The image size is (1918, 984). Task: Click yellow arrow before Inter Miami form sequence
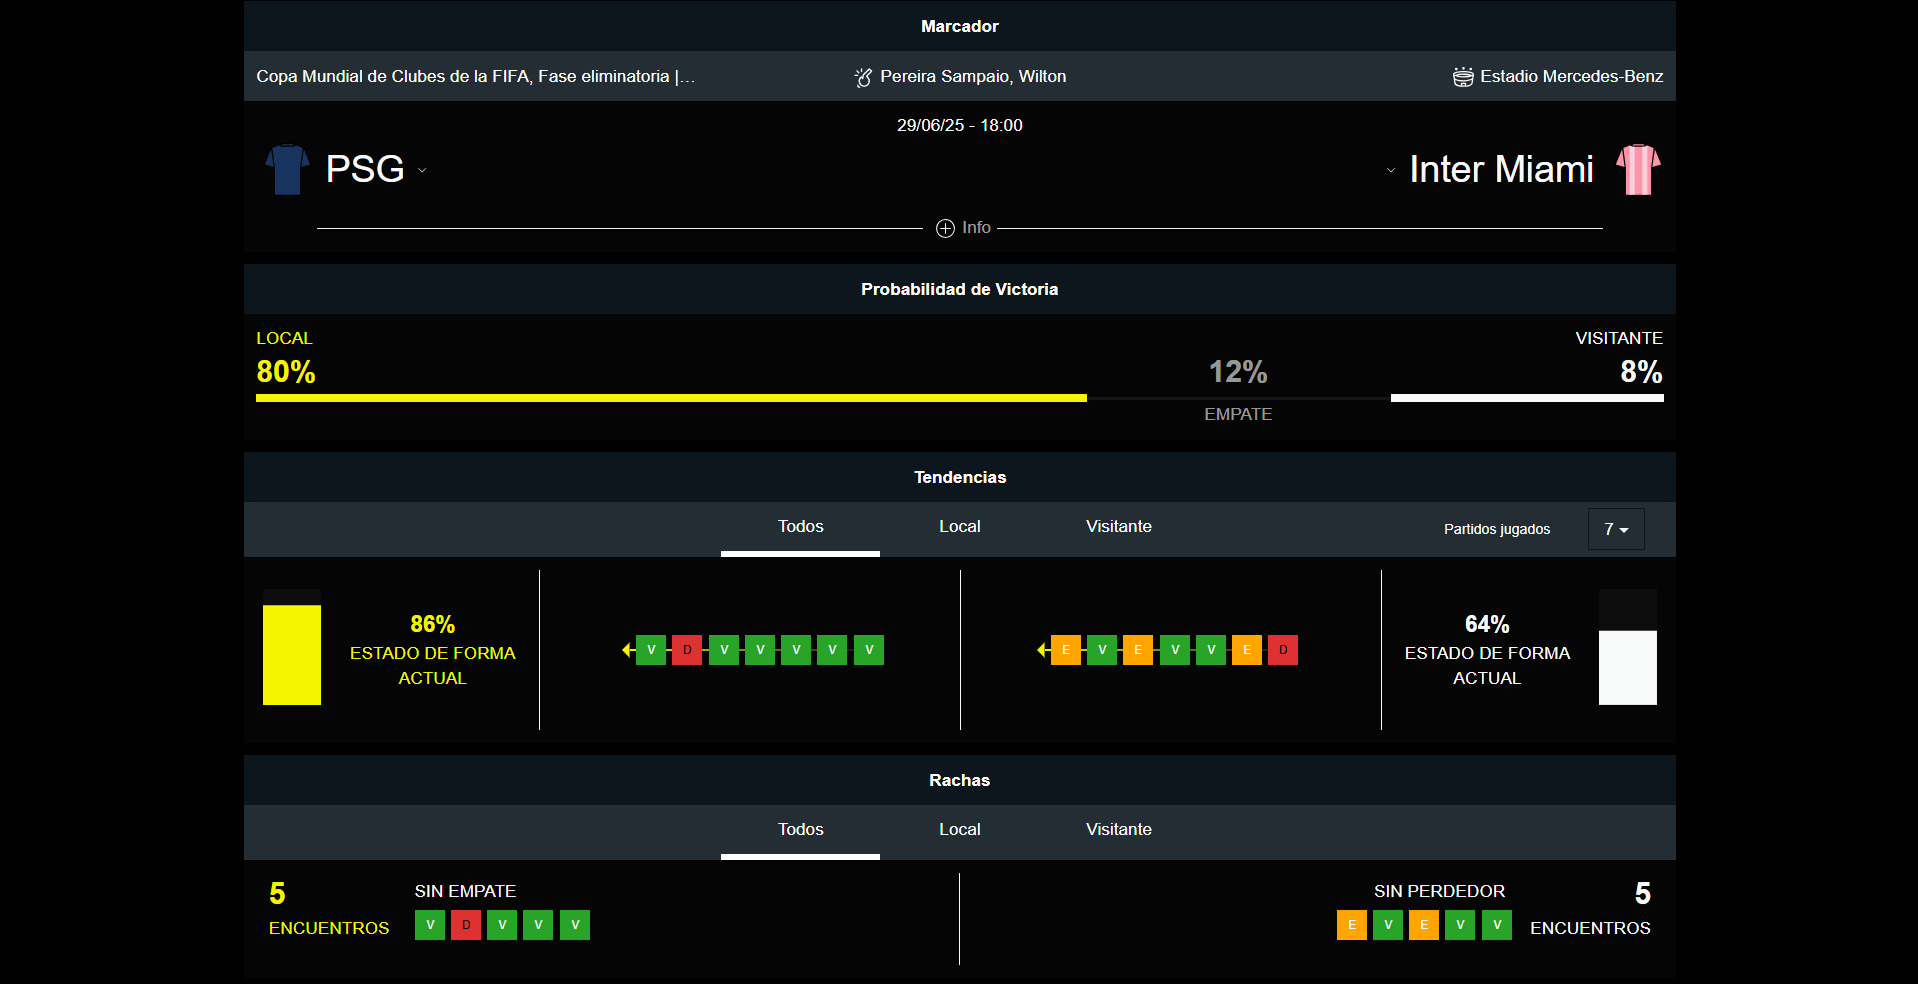(1042, 650)
